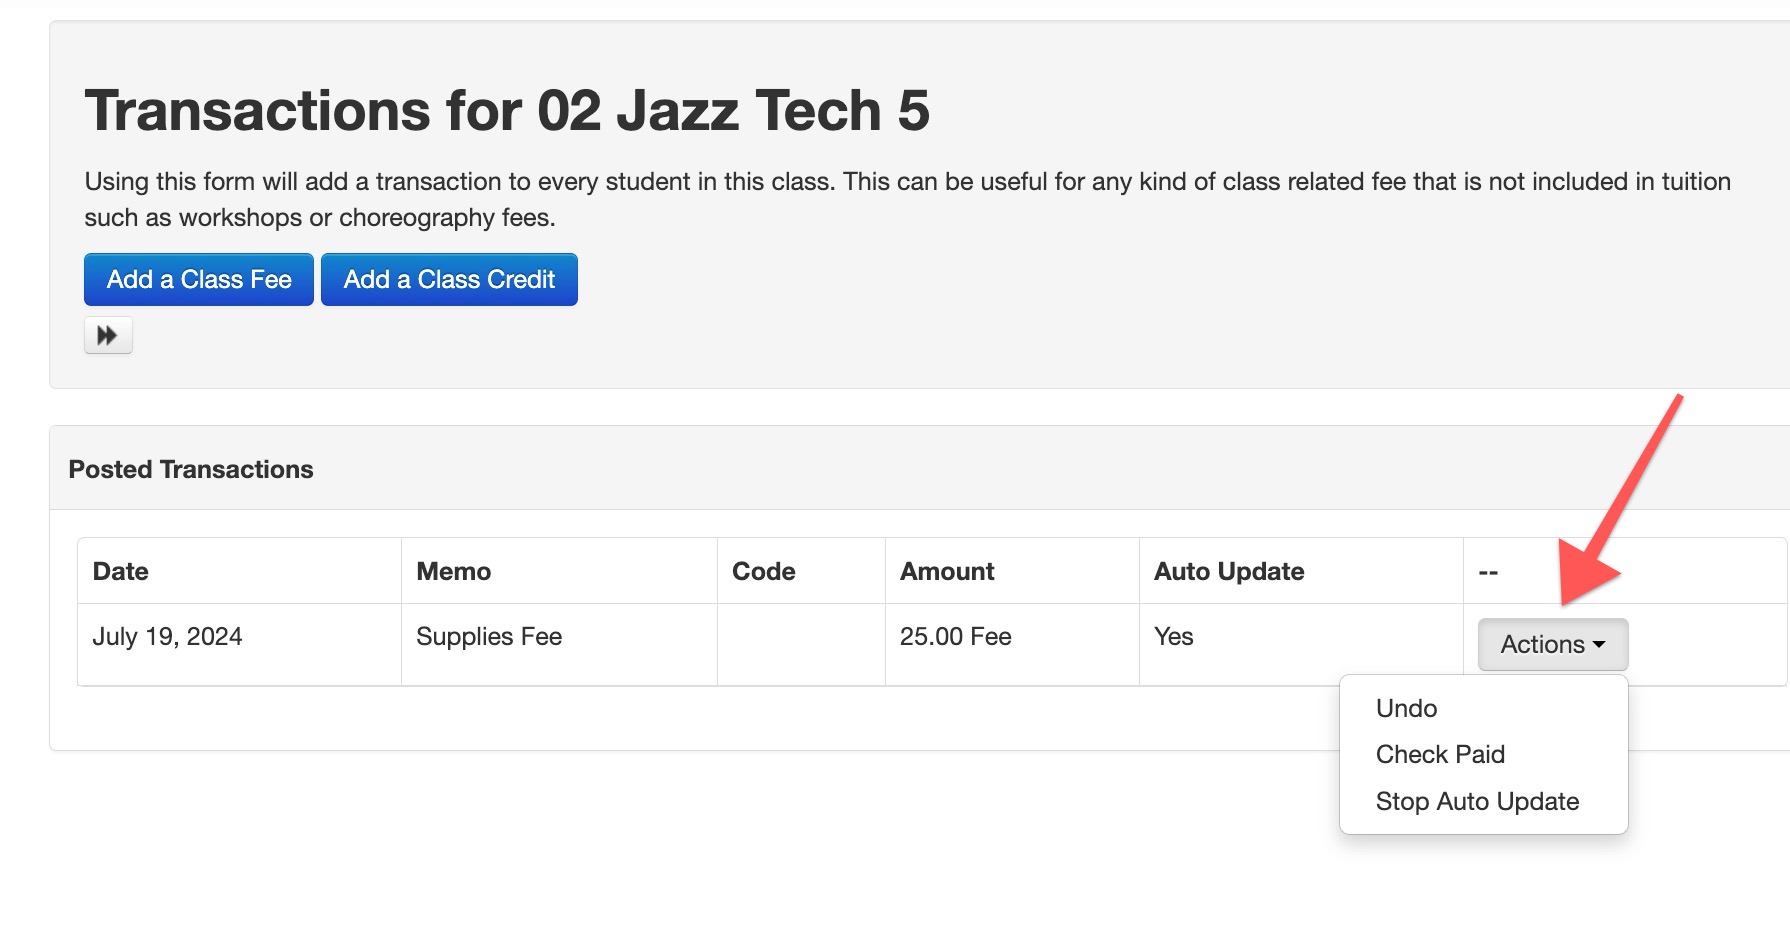Screen dimensions: 1790x936
Task: Click the July 19, 2024 date cell
Action: [167, 637]
